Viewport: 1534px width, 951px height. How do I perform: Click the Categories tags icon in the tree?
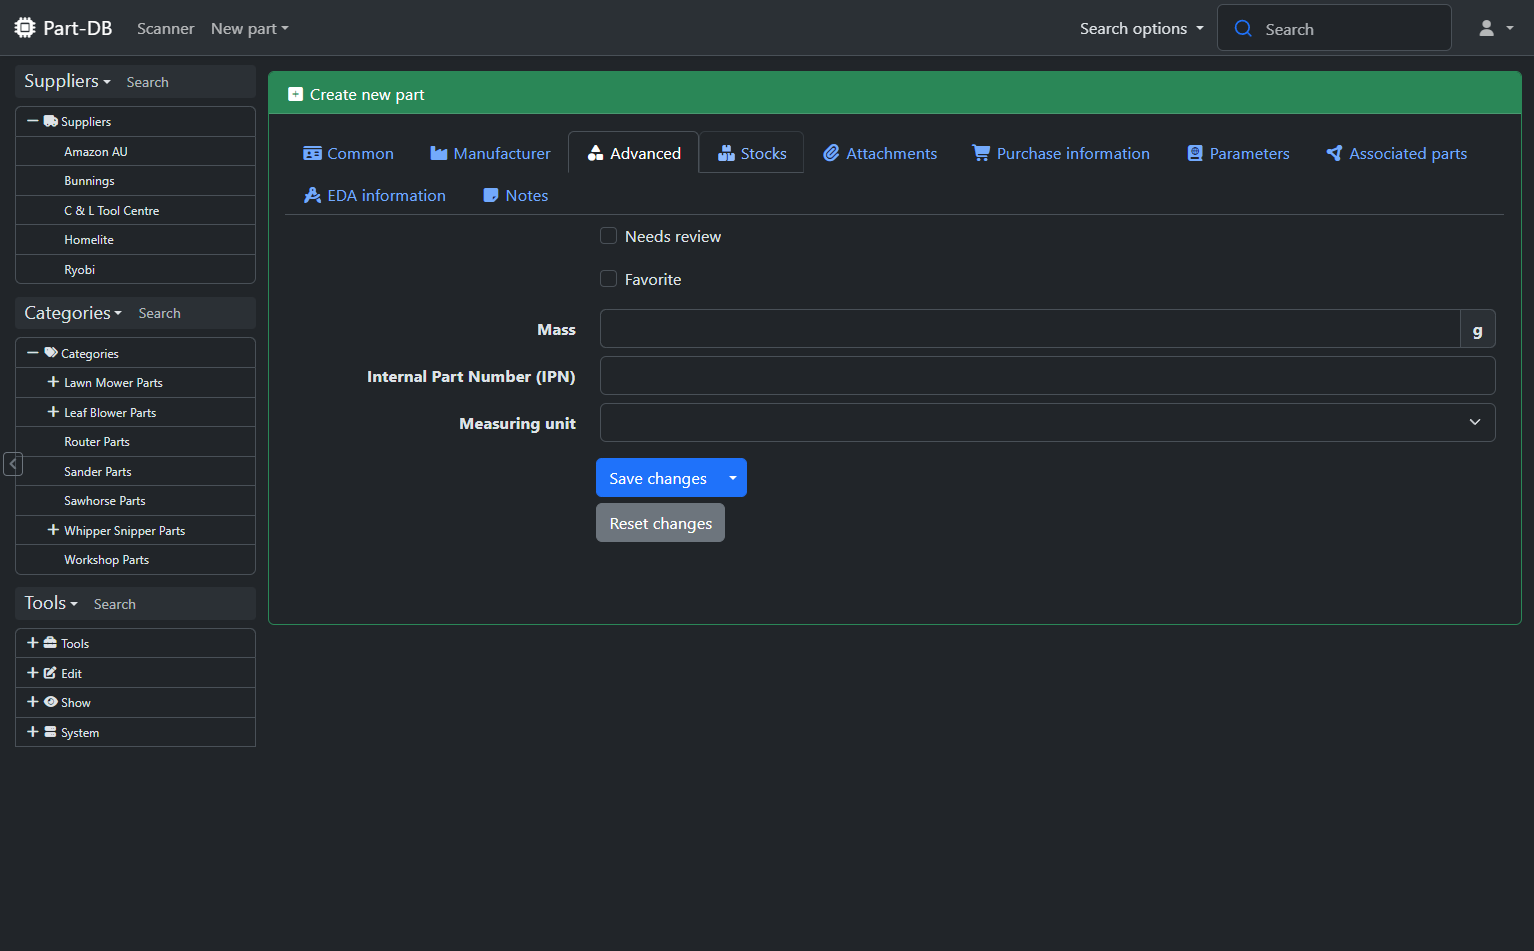[x=51, y=353]
